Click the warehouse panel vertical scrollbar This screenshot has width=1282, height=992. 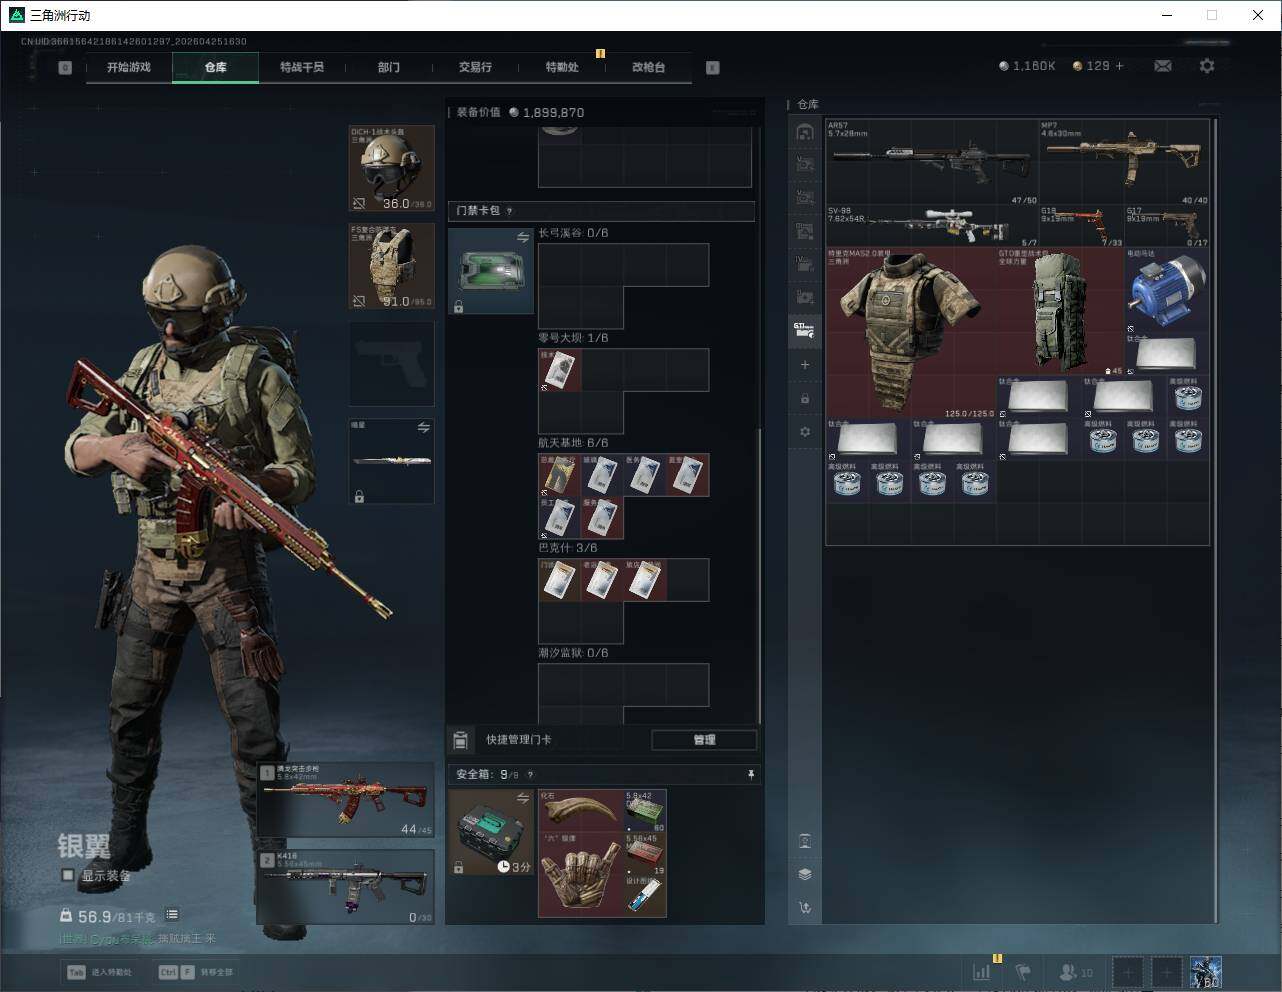tap(1215, 520)
